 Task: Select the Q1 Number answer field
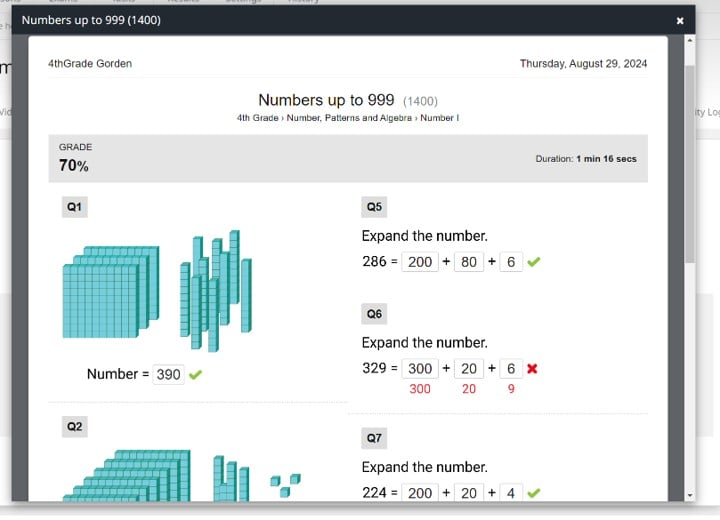[168, 374]
